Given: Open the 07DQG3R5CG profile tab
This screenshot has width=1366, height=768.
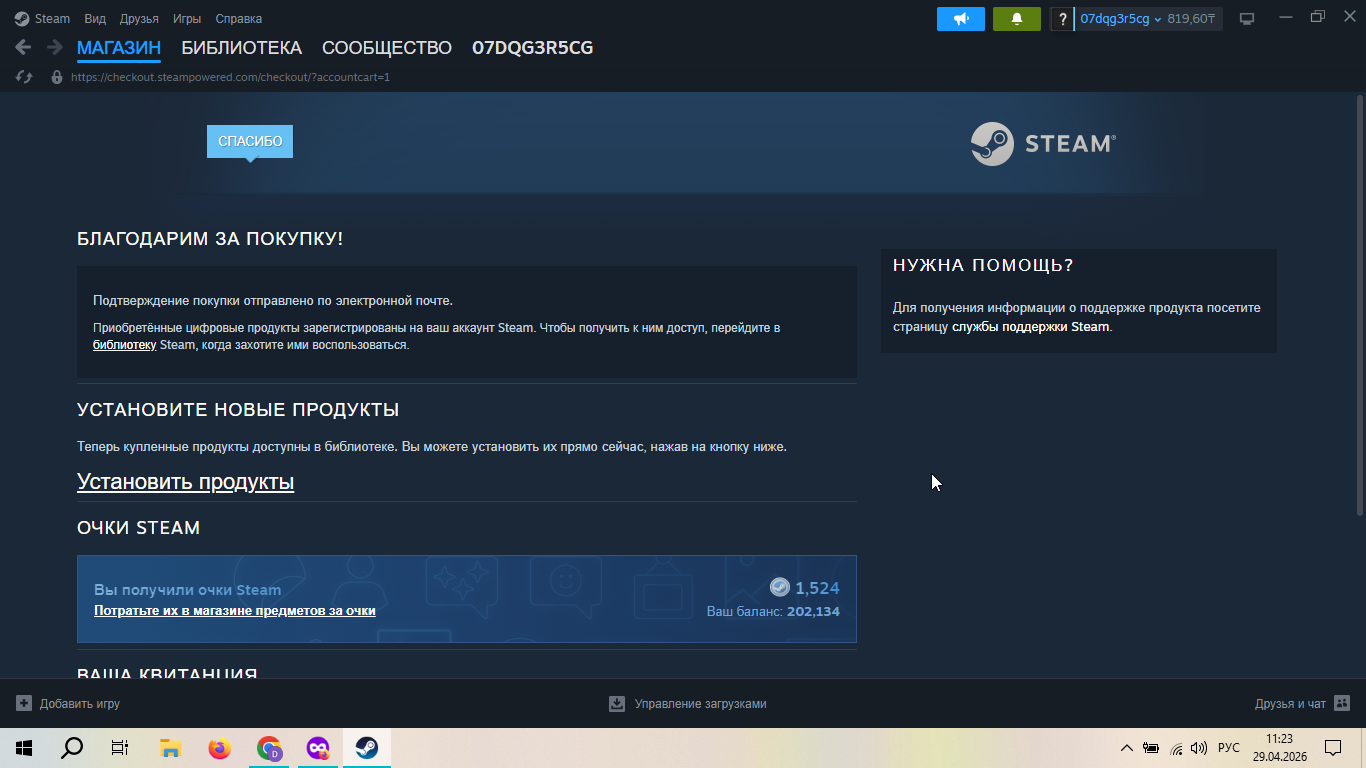Looking at the screenshot, I should 532,48.
